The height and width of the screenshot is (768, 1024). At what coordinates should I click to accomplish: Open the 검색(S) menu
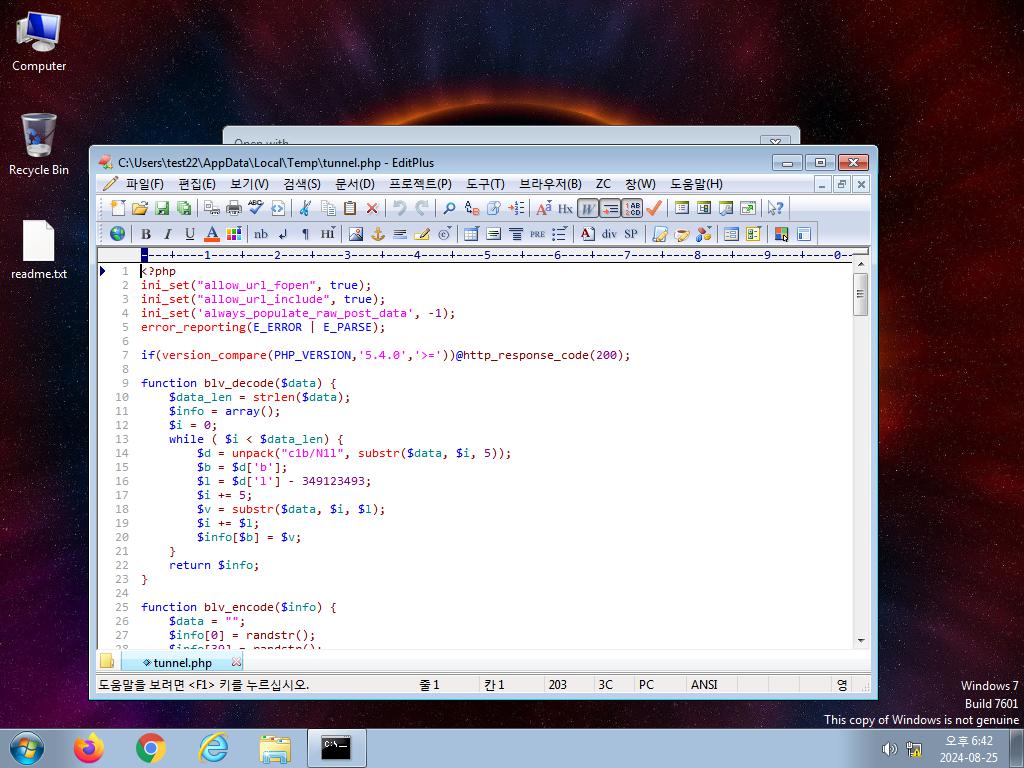(x=302, y=184)
